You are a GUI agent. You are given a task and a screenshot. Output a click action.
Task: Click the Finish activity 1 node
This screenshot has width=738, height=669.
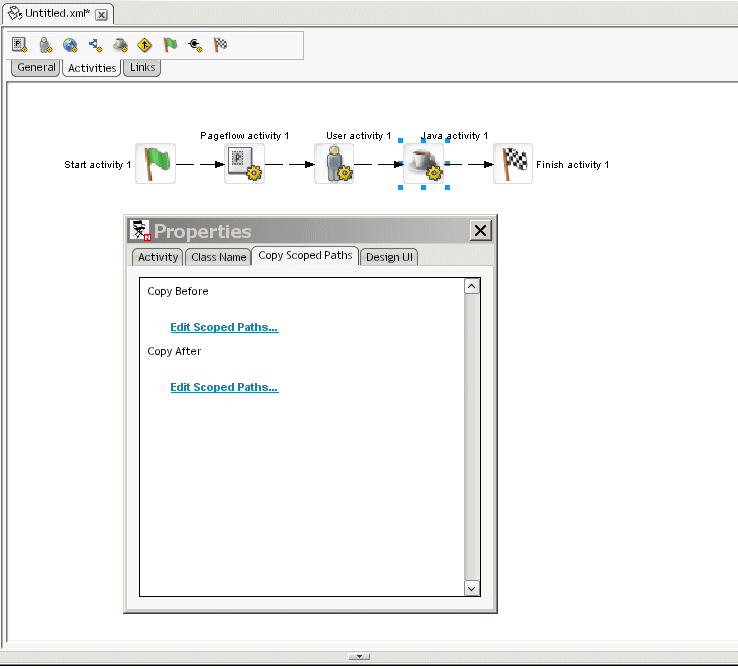tap(512, 163)
